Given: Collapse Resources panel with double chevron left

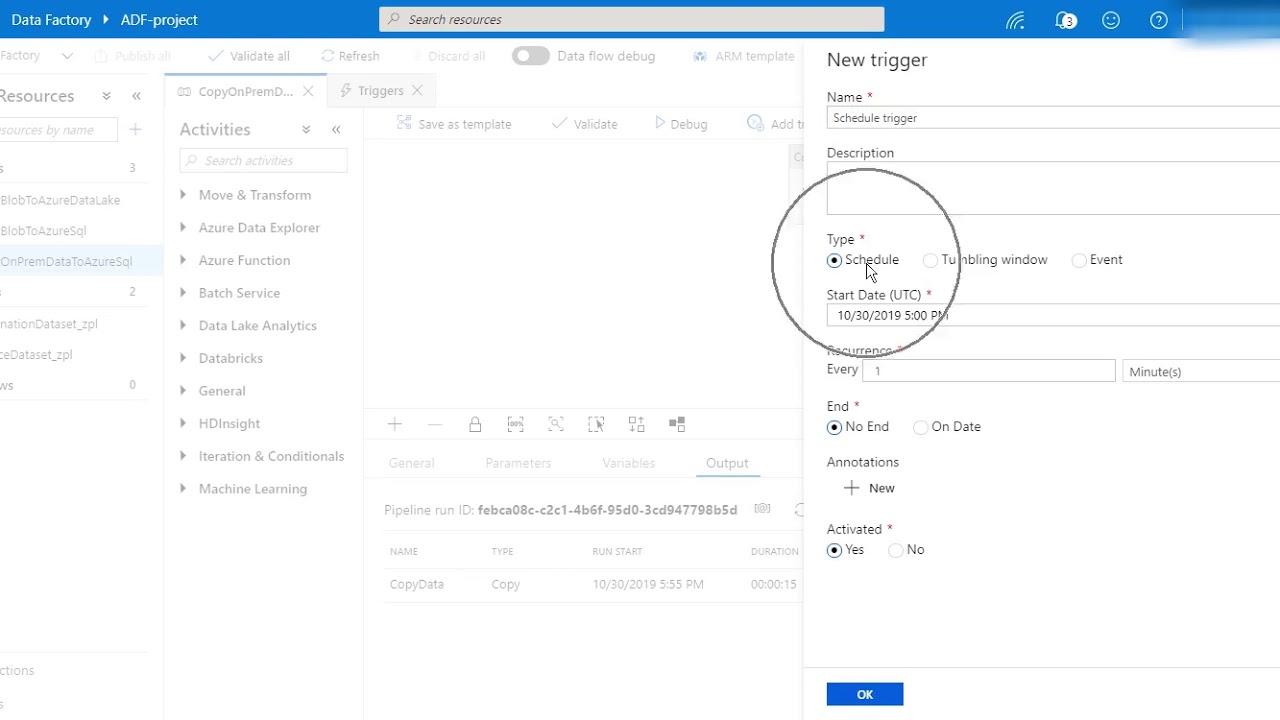Looking at the screenshot, I should [136, 96].
